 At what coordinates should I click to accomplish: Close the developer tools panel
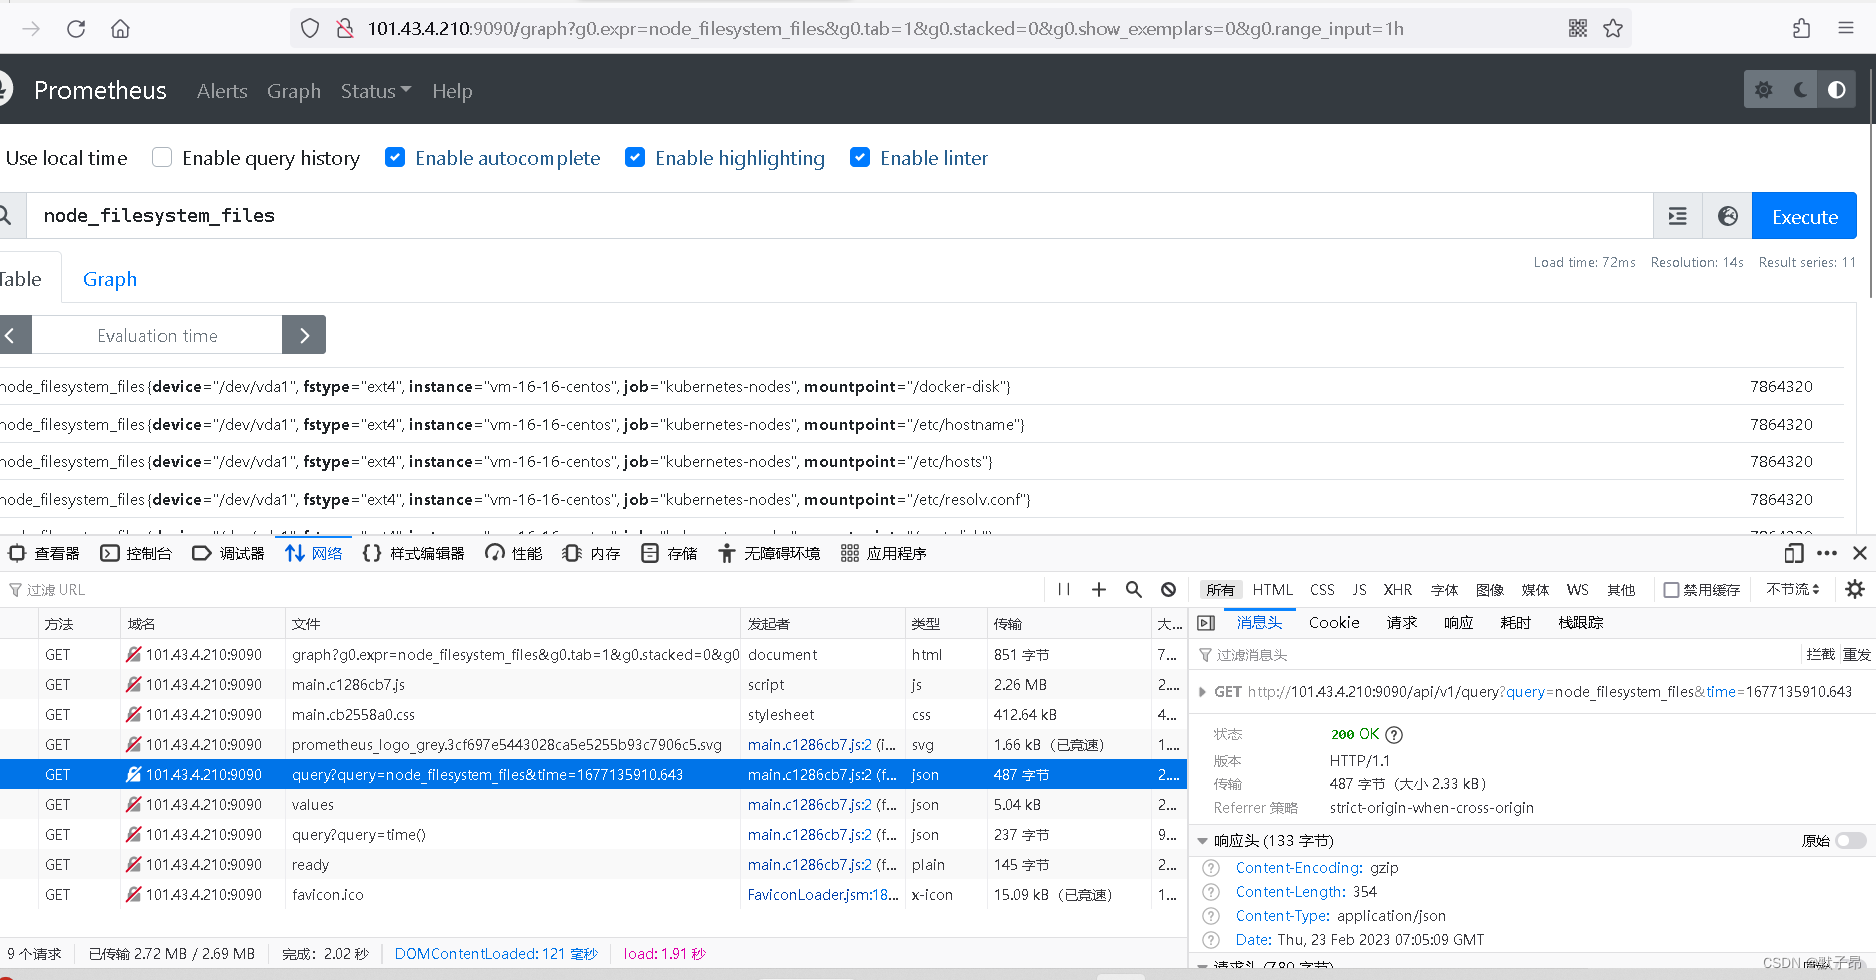pyautogui.click(x=1860, y=553)
